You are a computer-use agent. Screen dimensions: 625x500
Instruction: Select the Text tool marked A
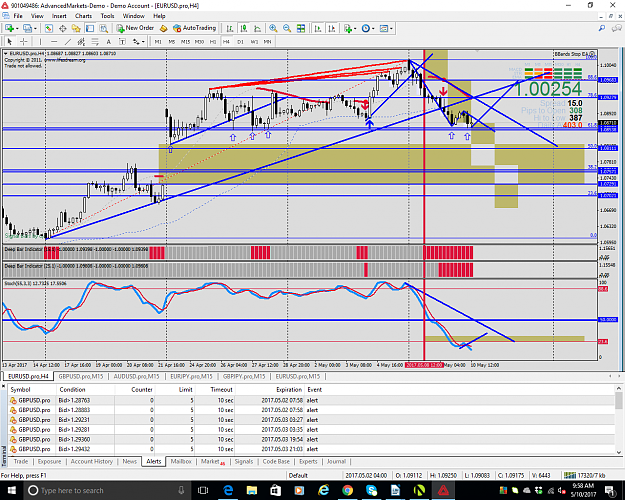108,41
